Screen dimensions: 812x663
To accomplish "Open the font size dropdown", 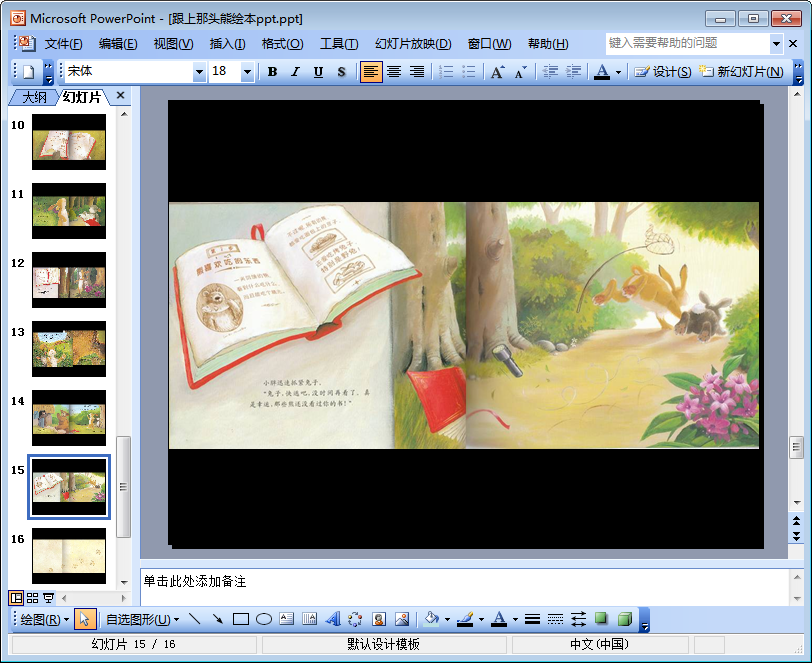I will [248, 72].
